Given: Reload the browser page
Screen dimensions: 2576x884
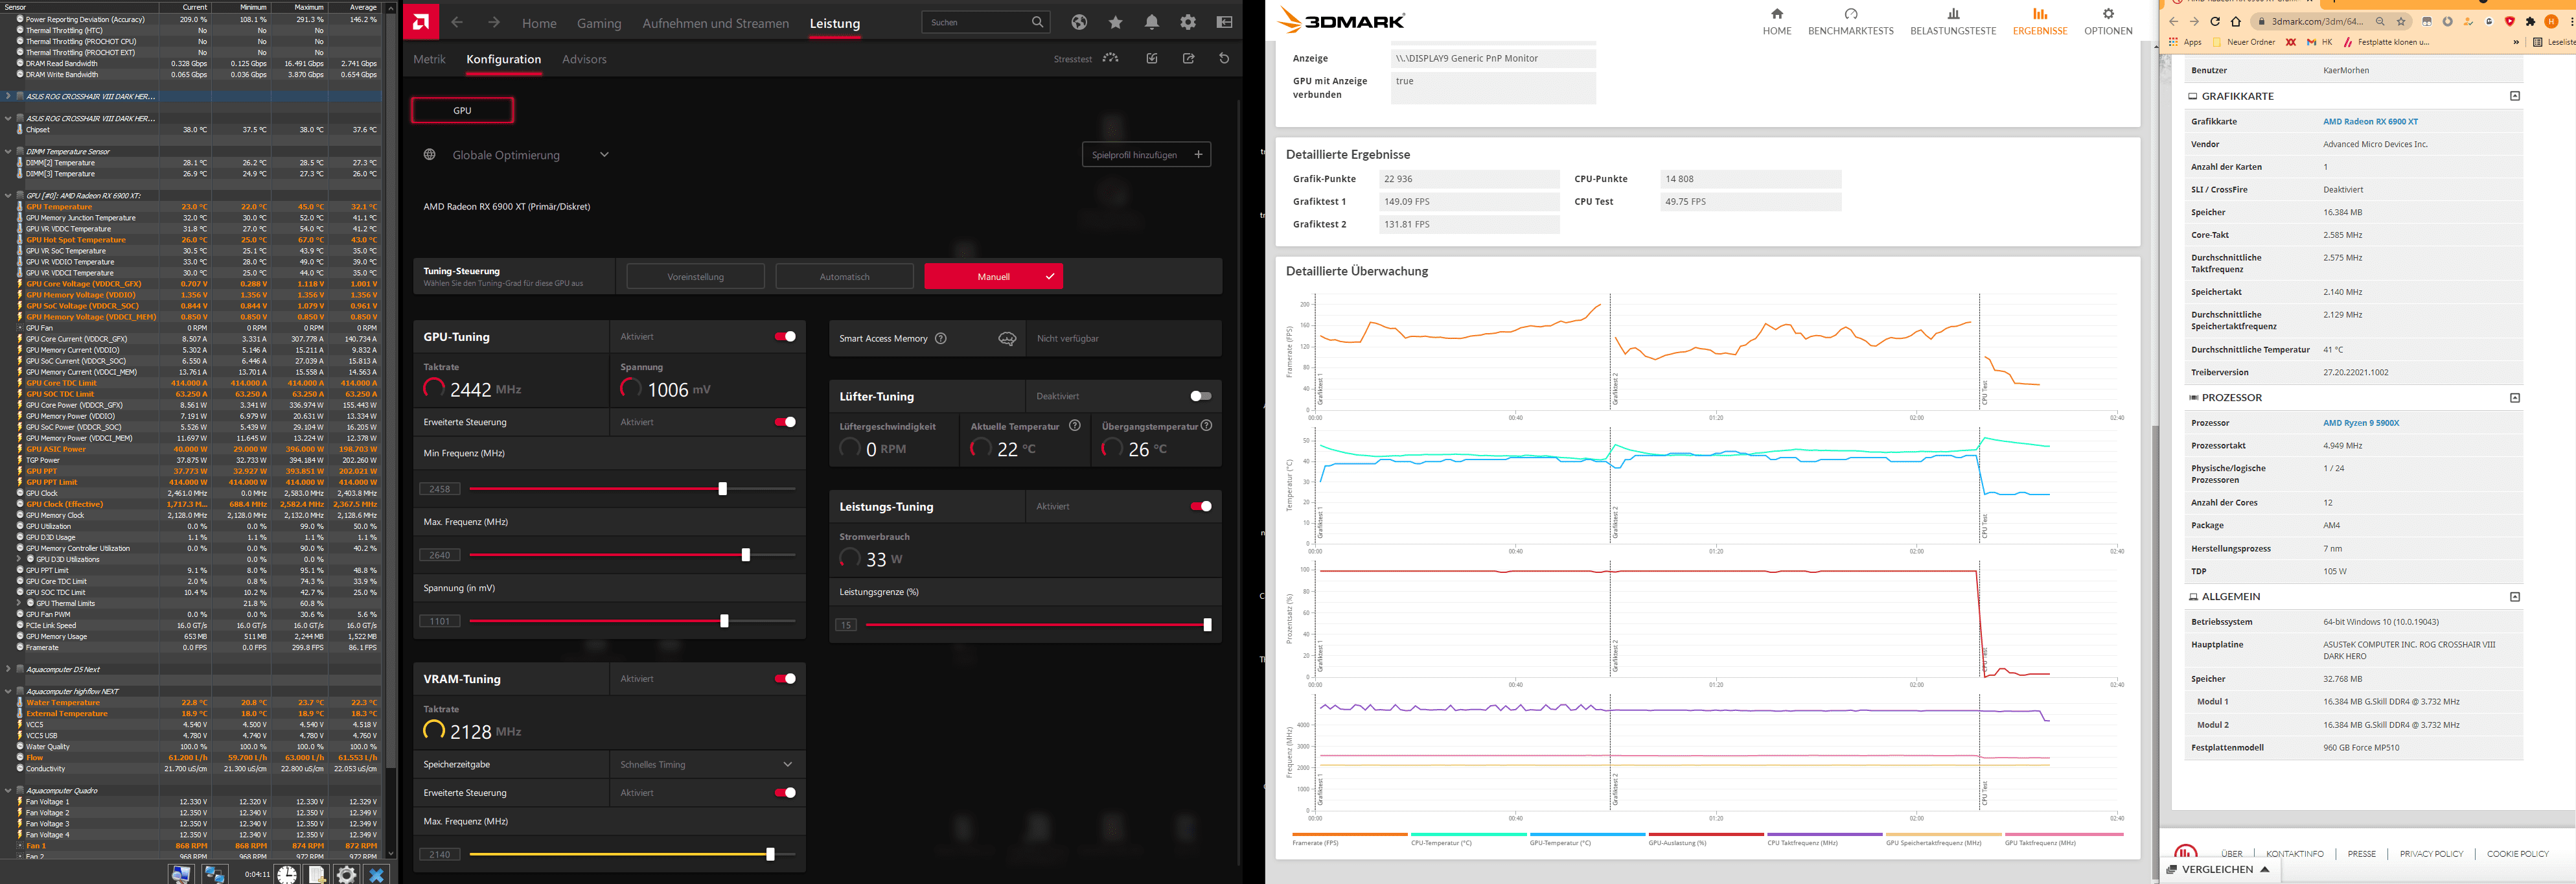Looking at the screenshot, I should pyautogui.click(x=2215, y=21).
